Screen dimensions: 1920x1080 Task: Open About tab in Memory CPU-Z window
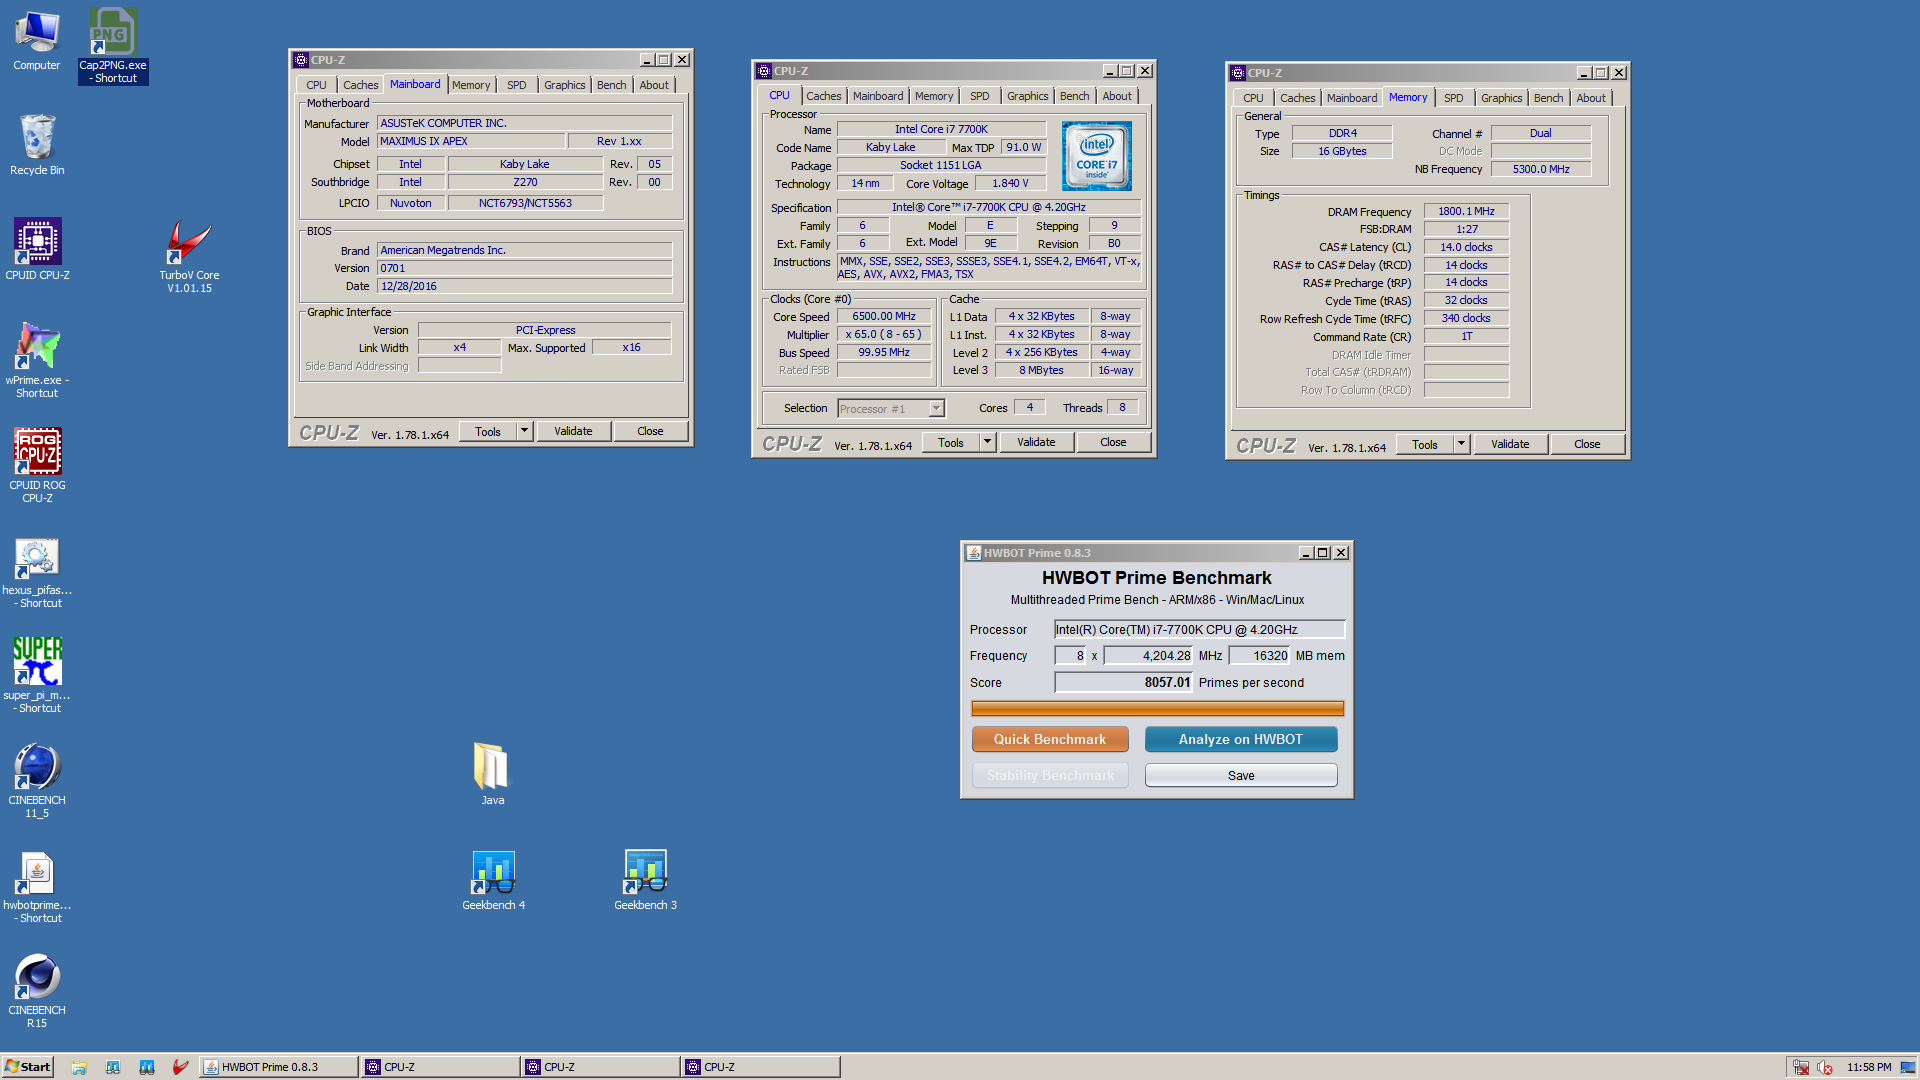[1590, 98]
